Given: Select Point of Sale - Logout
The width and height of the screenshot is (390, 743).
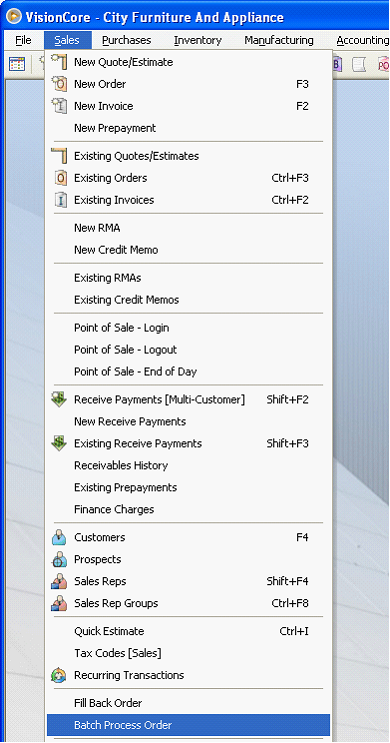Looking at the screenshot, I should tap(188, 349).
